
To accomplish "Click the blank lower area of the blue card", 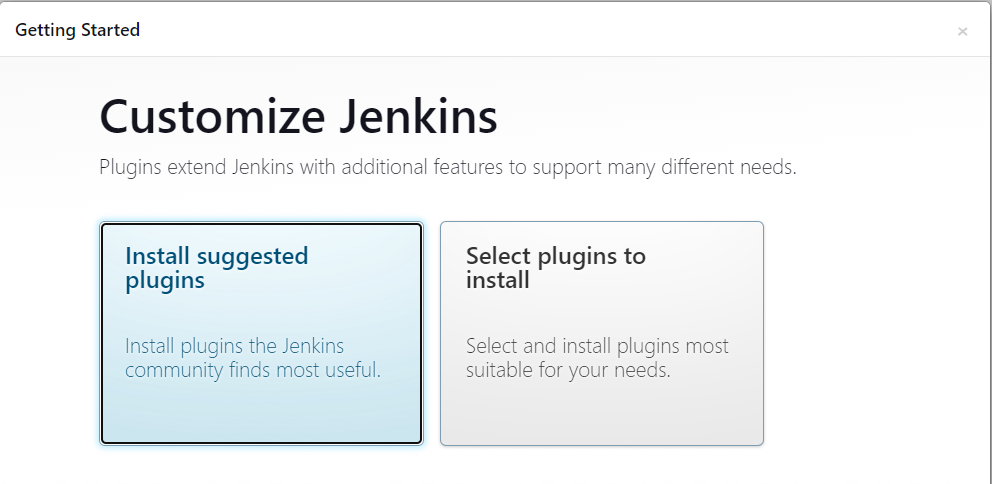I will (261, 415).
